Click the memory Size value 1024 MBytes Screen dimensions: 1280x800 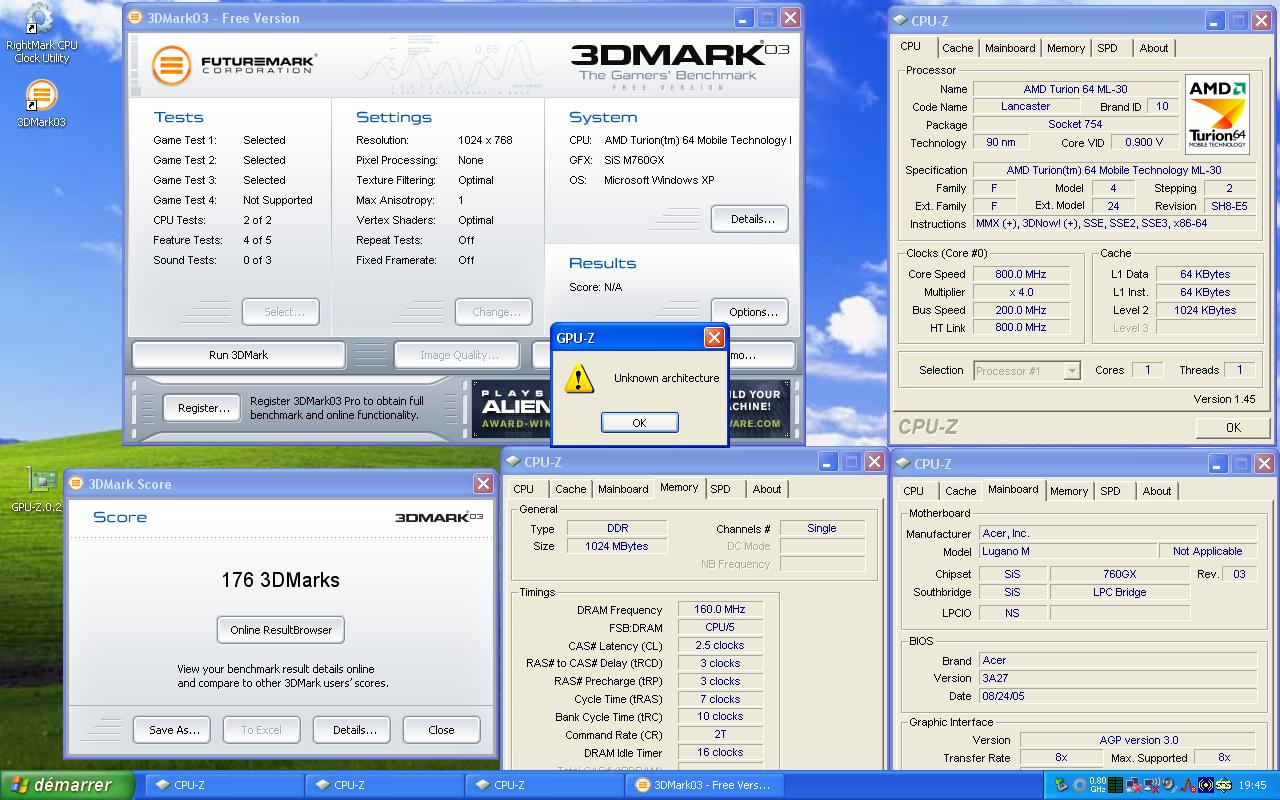coord(617,546)
